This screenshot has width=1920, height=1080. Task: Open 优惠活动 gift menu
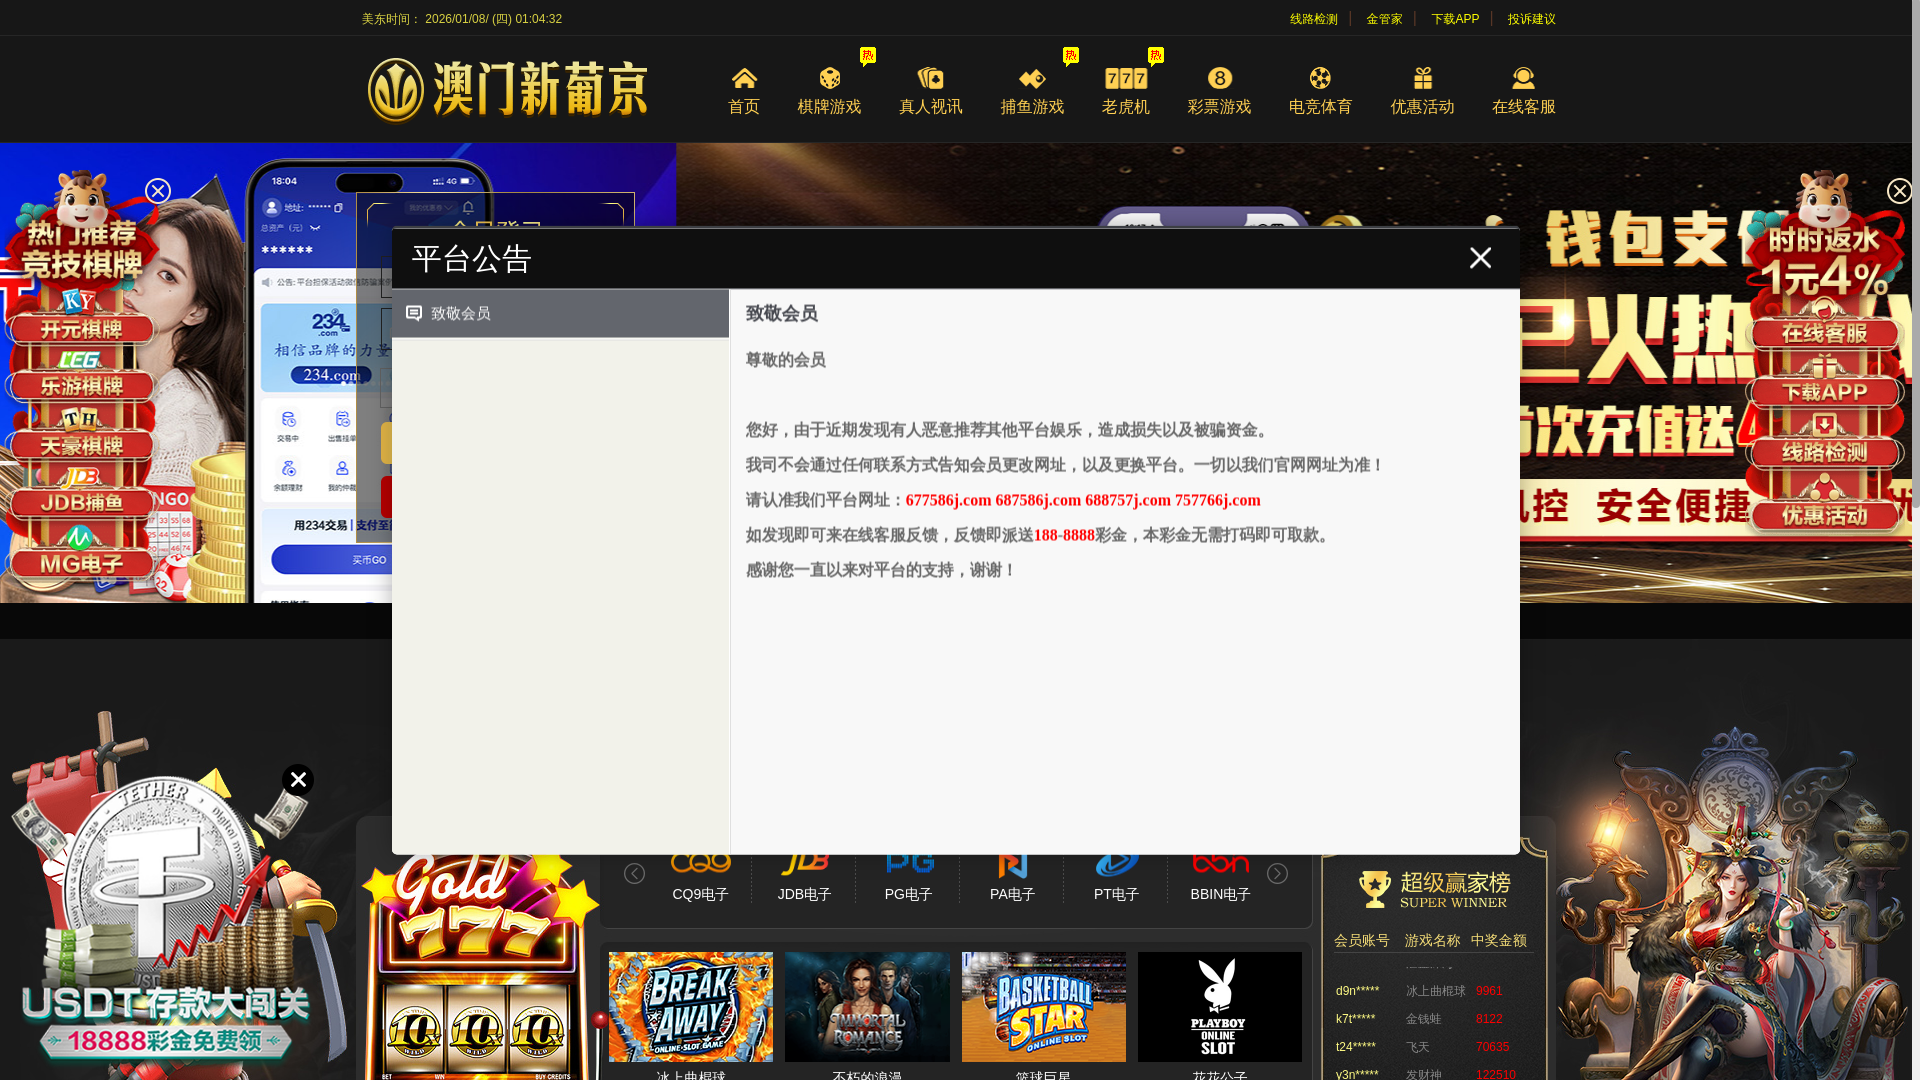(x=1422, y=91)
